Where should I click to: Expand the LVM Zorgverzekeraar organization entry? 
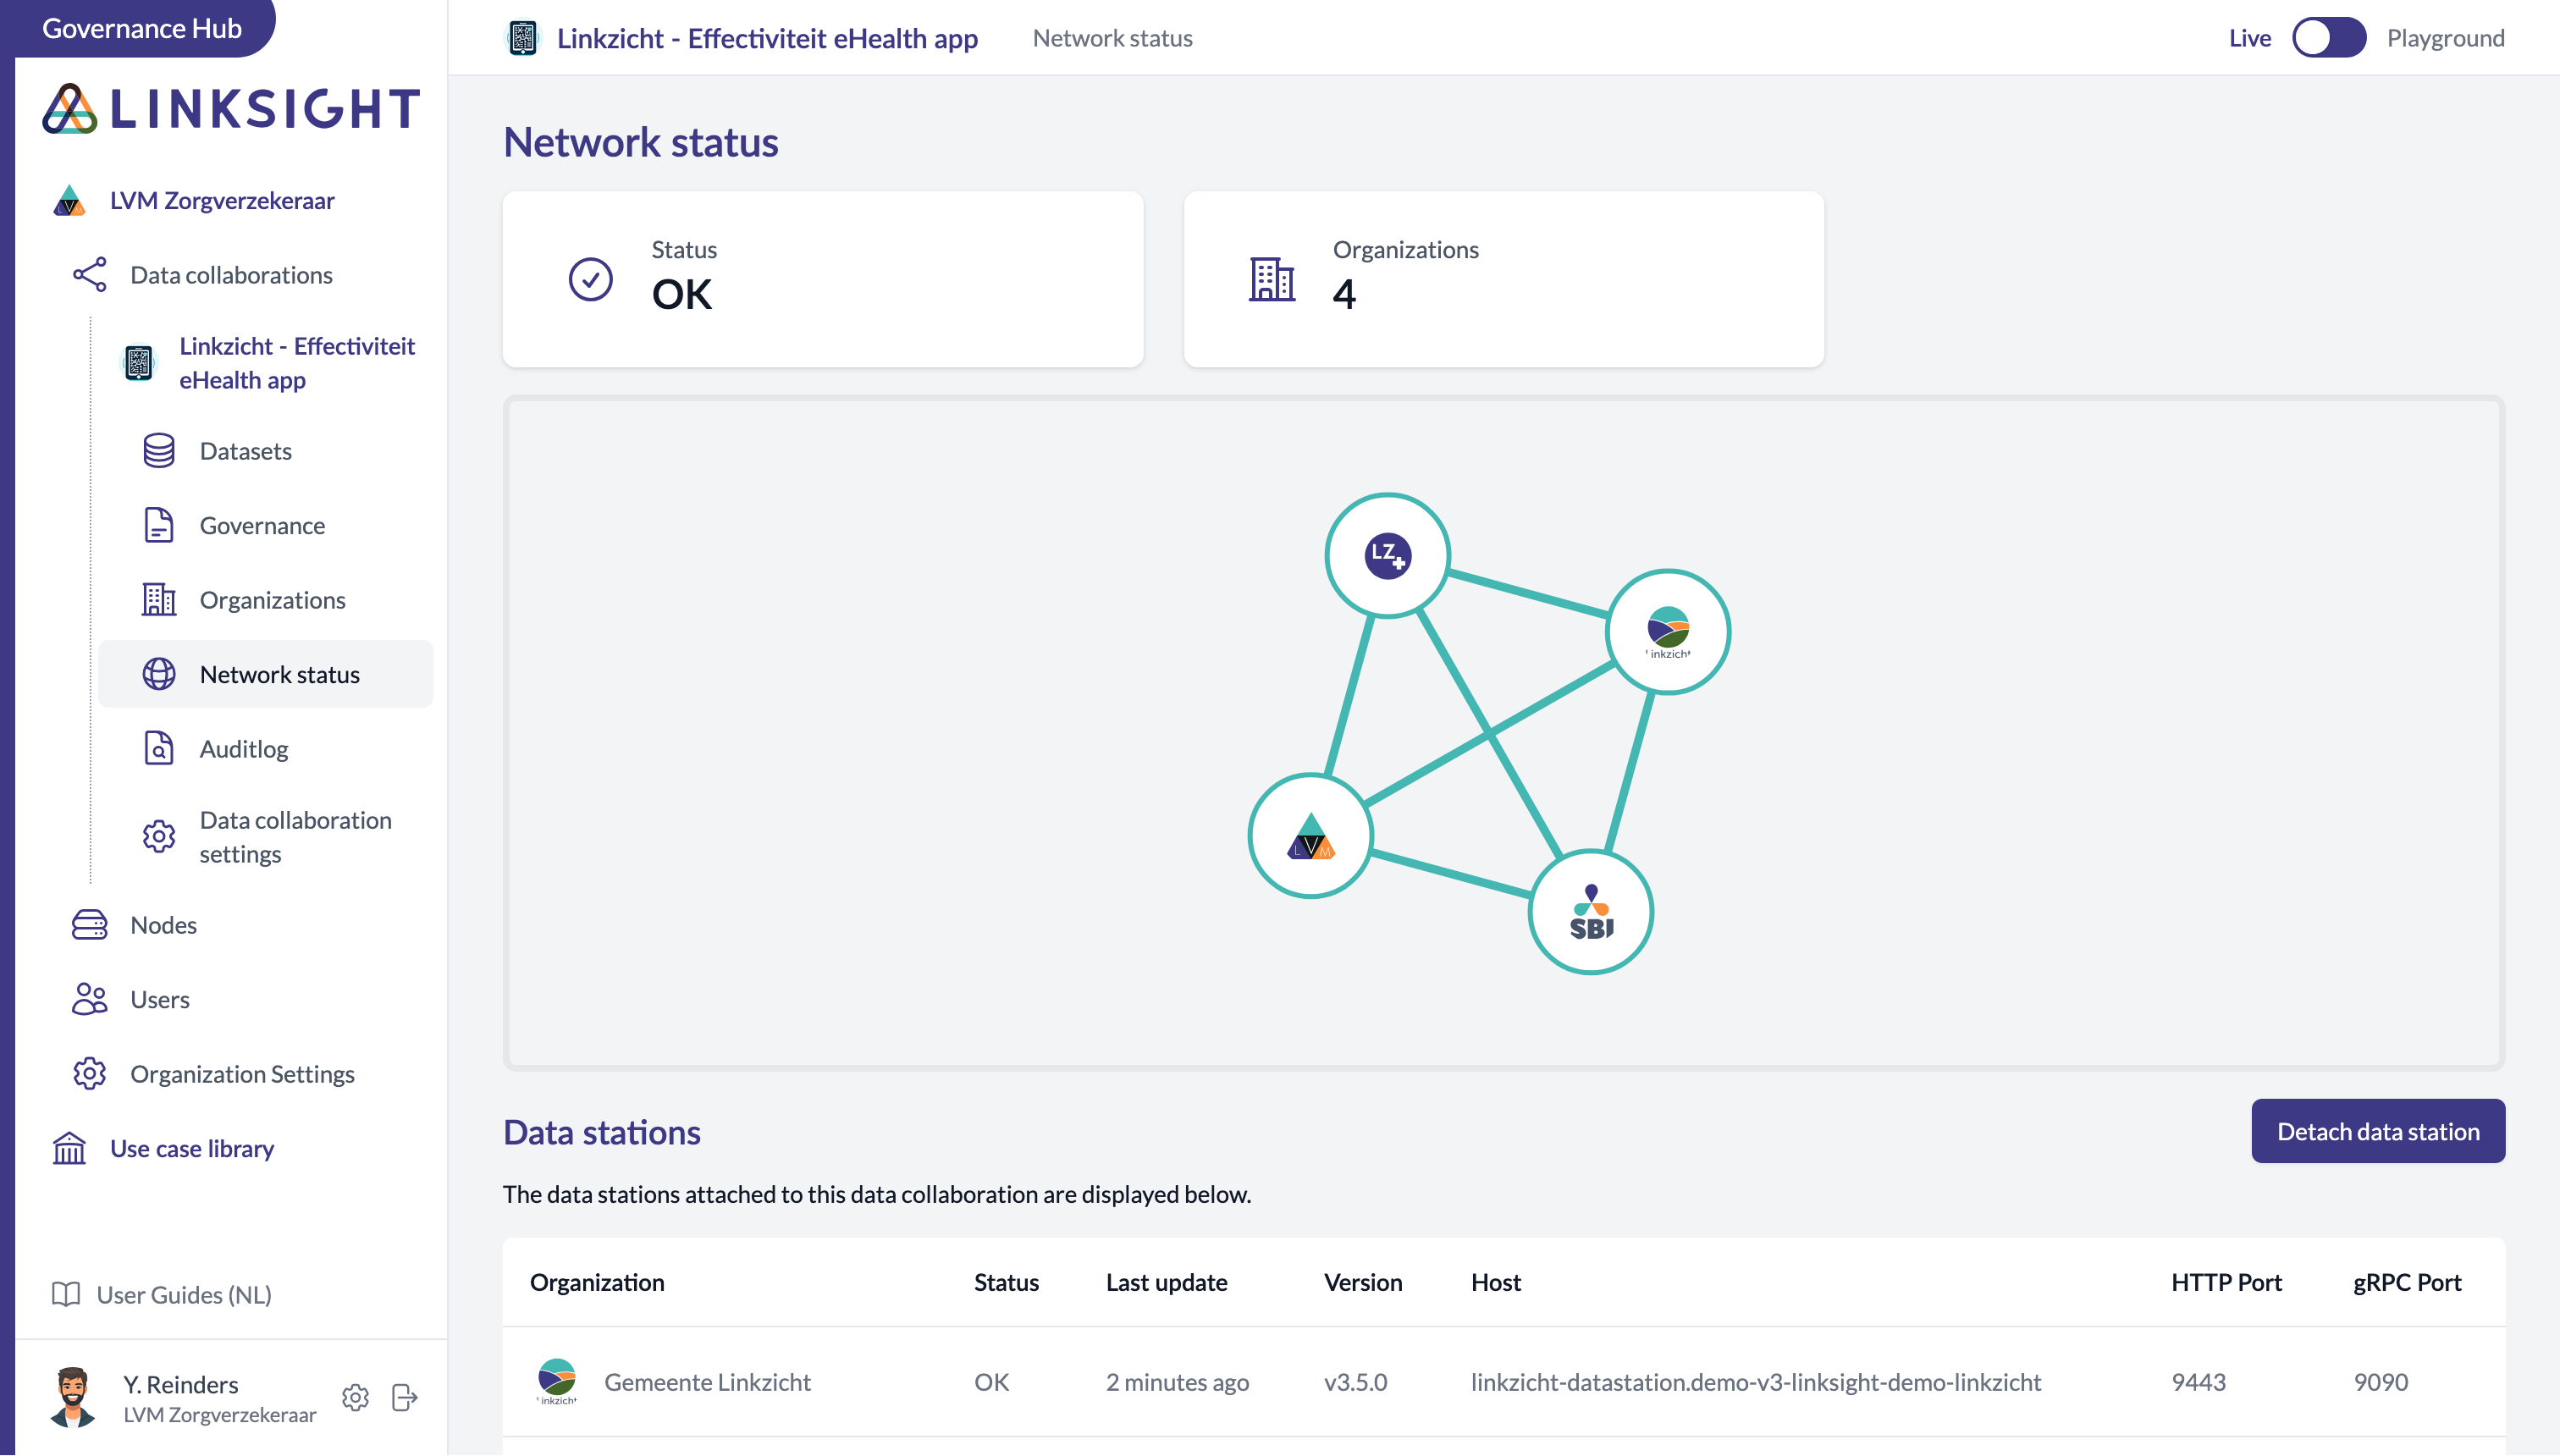click(x=221, y=201)
